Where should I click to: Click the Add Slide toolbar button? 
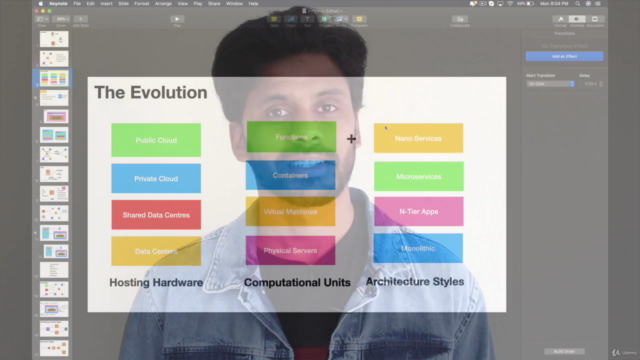pos(80,19)
